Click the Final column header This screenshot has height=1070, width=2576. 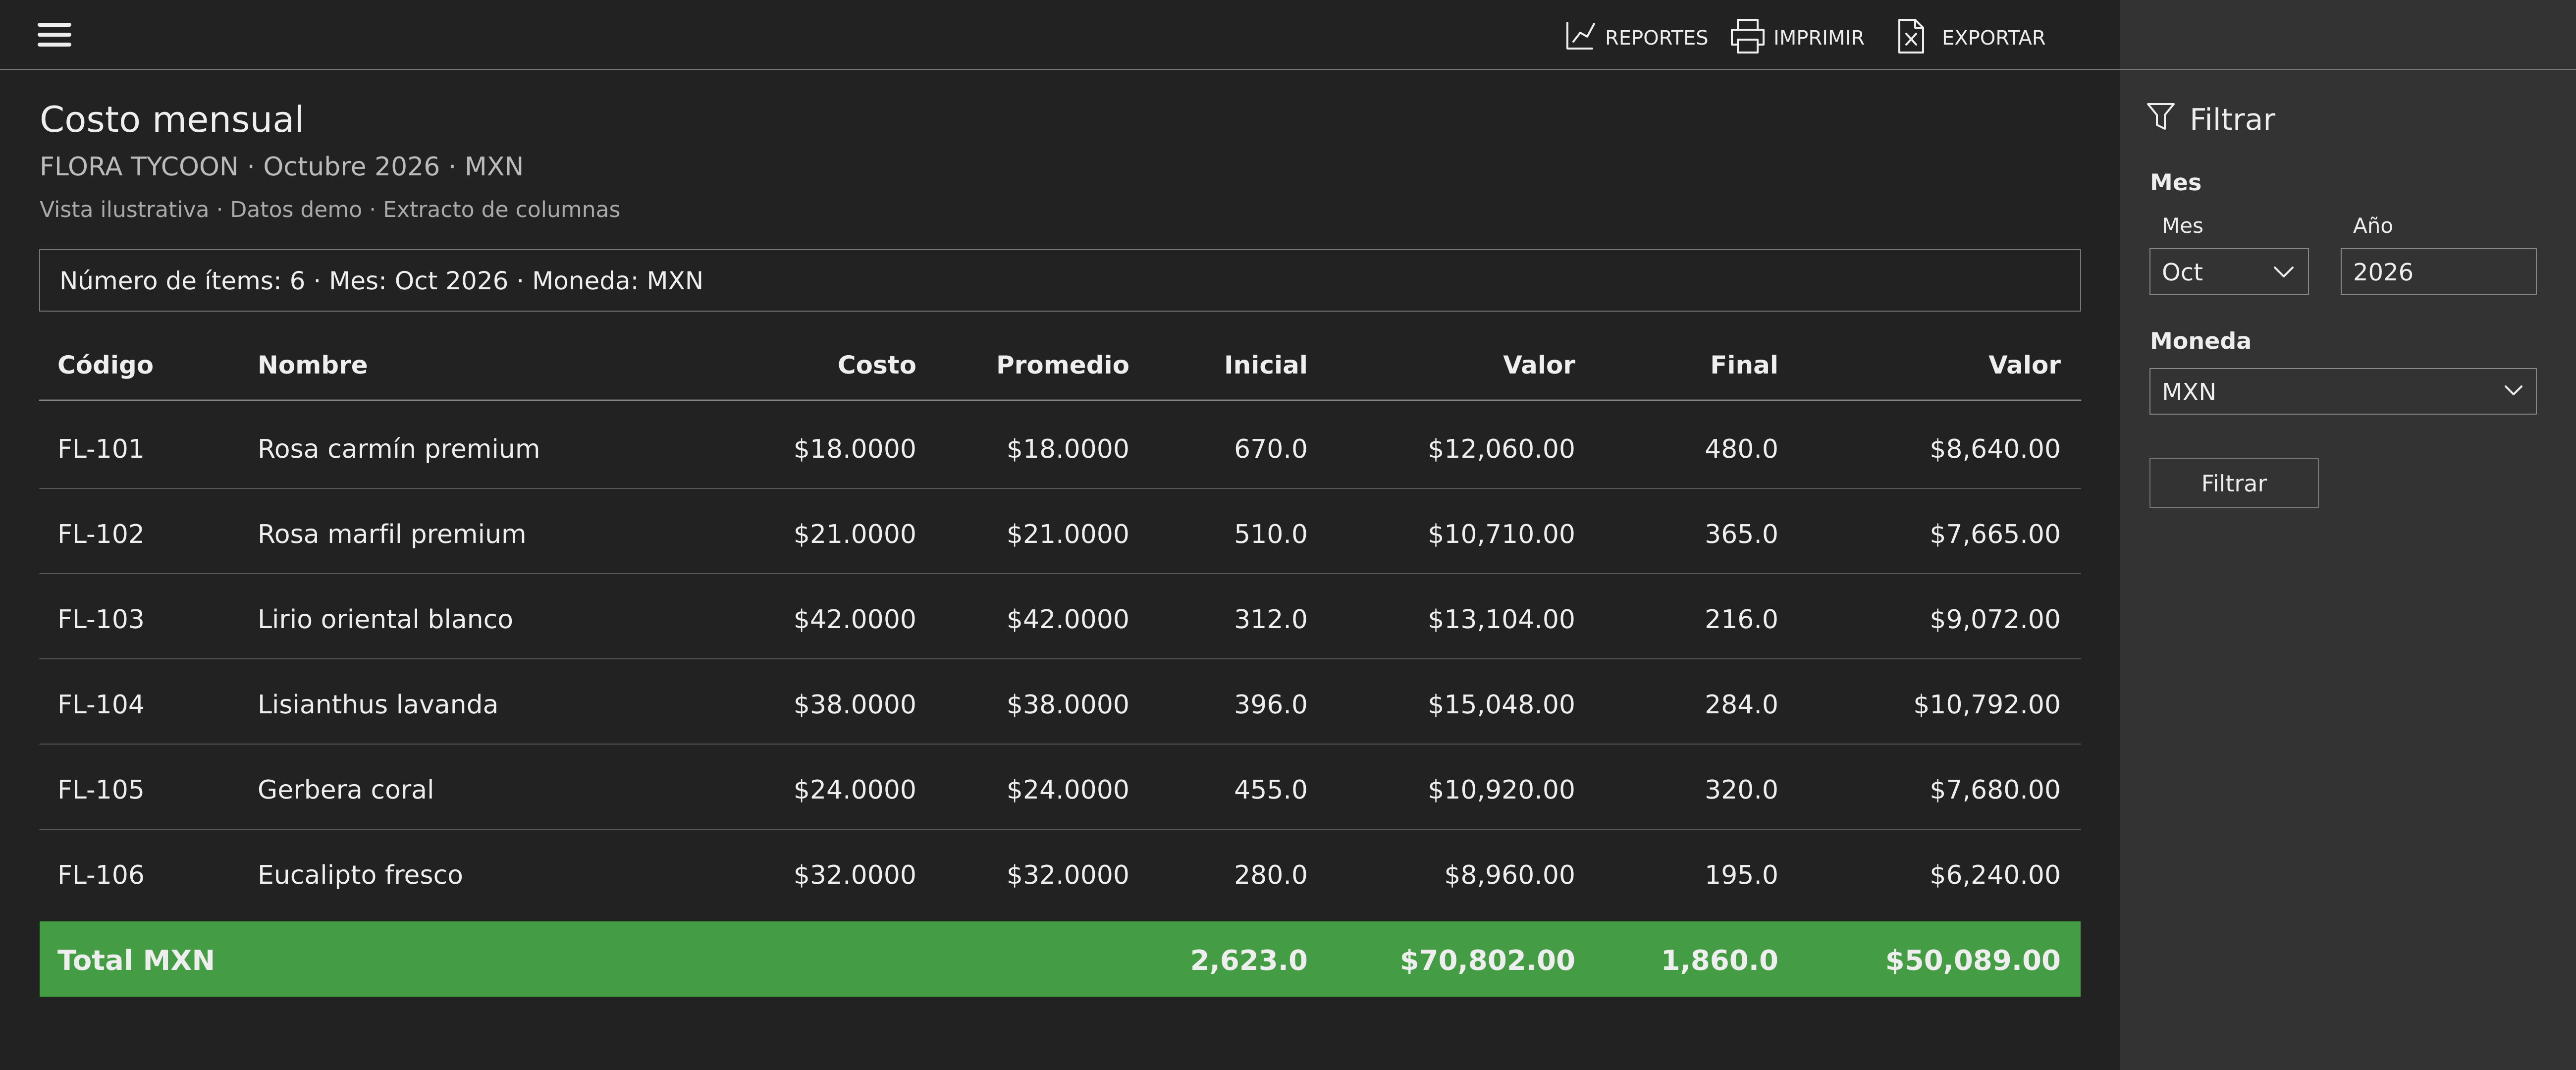(x=1743, y=365)
